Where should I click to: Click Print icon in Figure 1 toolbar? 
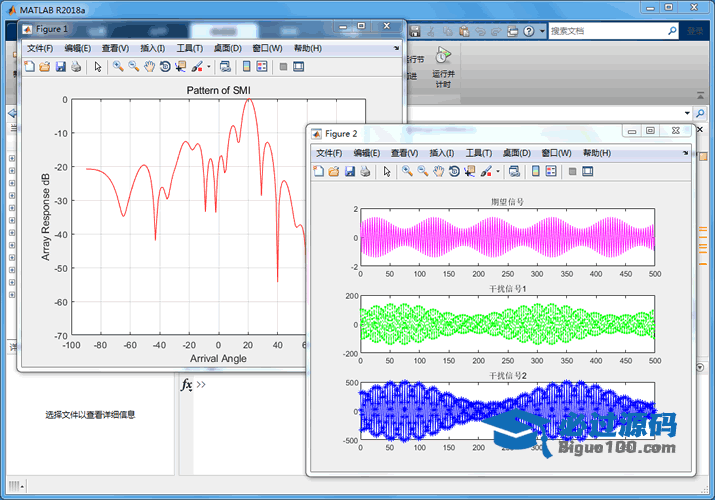76,67
